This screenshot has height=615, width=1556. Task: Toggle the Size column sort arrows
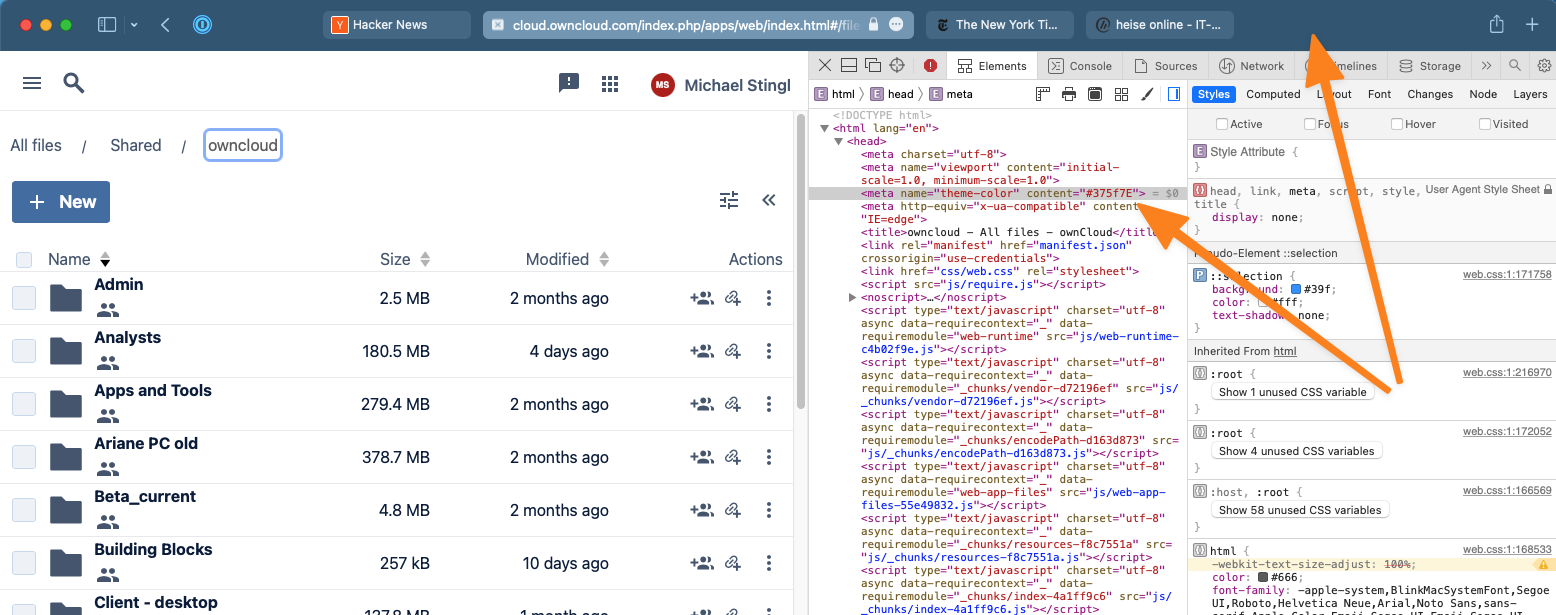425,260
